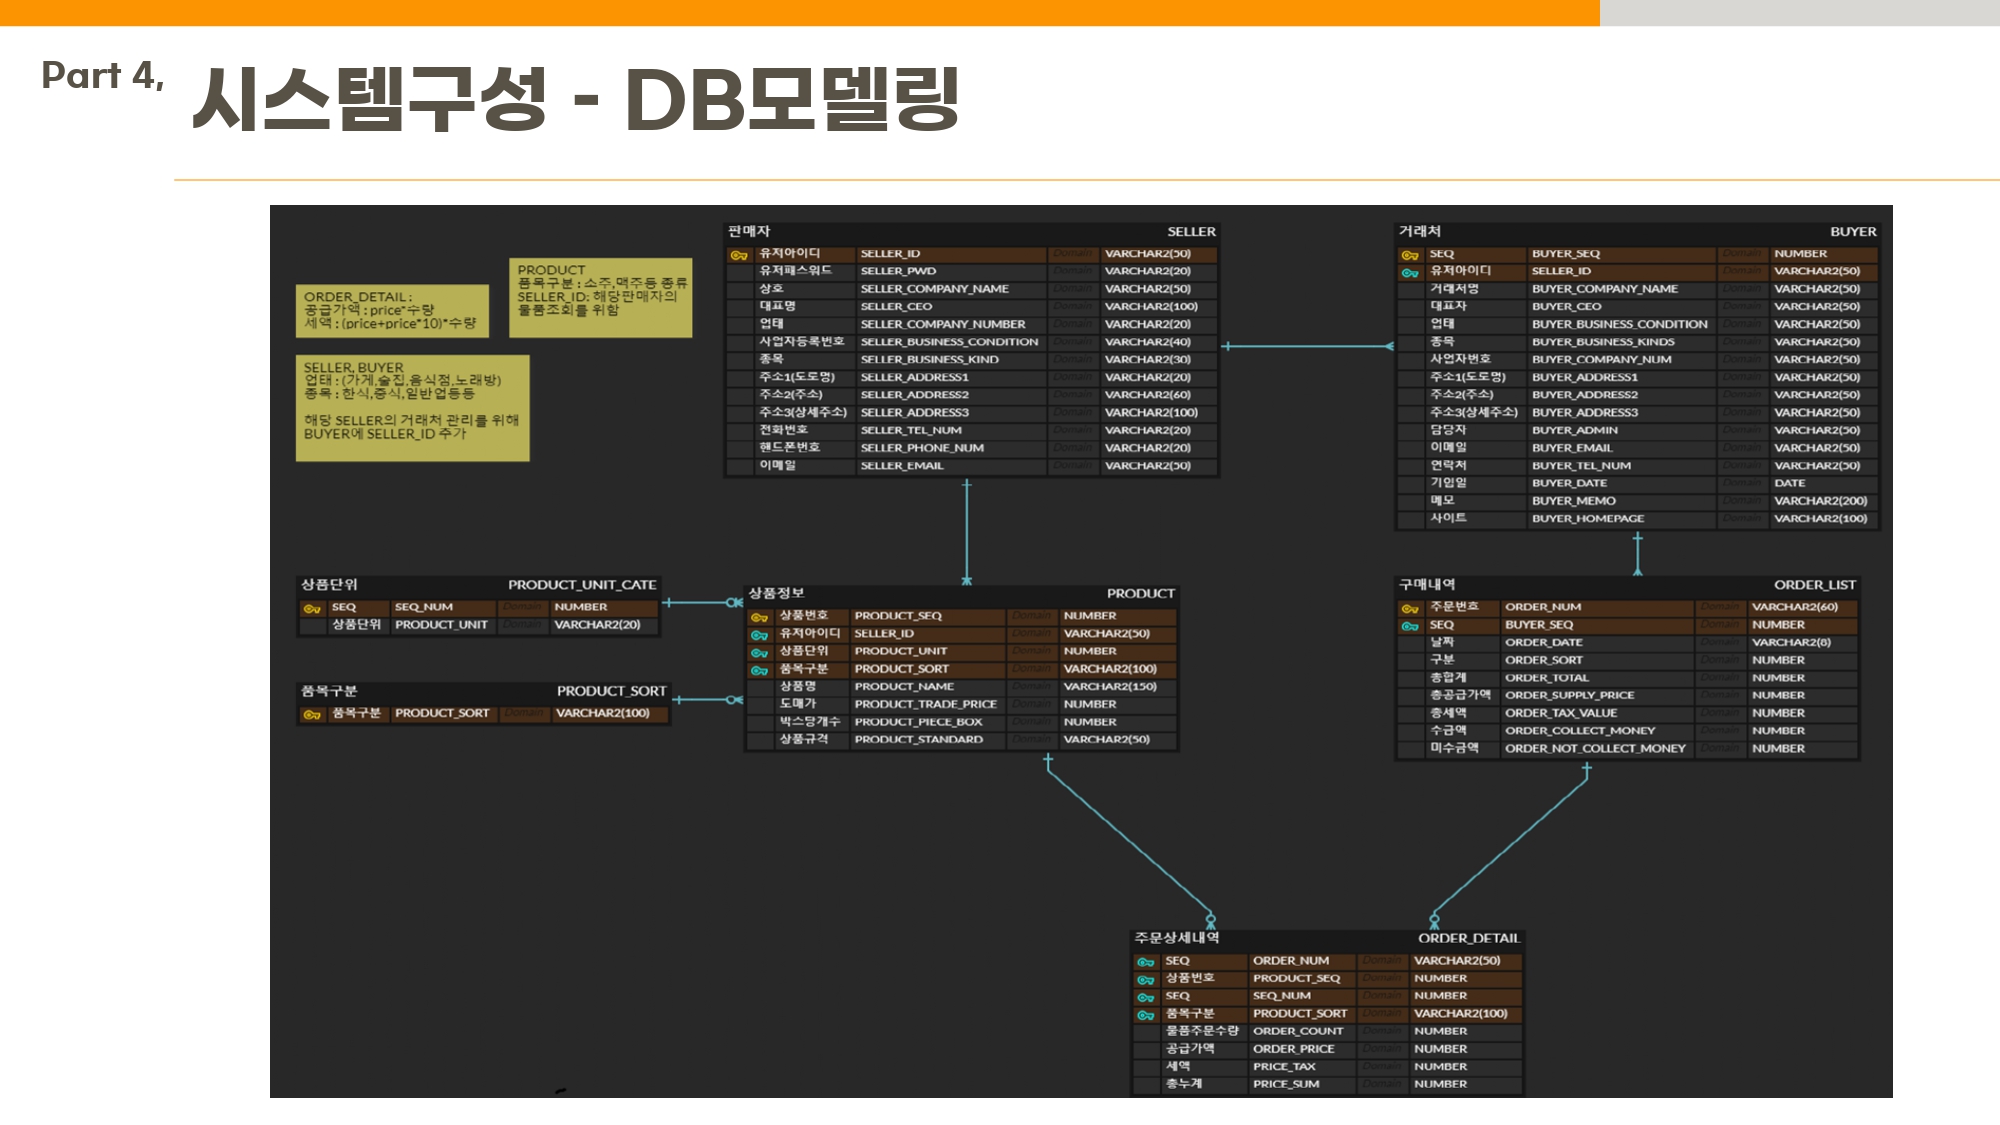Screen dimensions: 2000x1125
Task: Click the yellow PRODUCT memo note
Action: [x=600, y=297]
